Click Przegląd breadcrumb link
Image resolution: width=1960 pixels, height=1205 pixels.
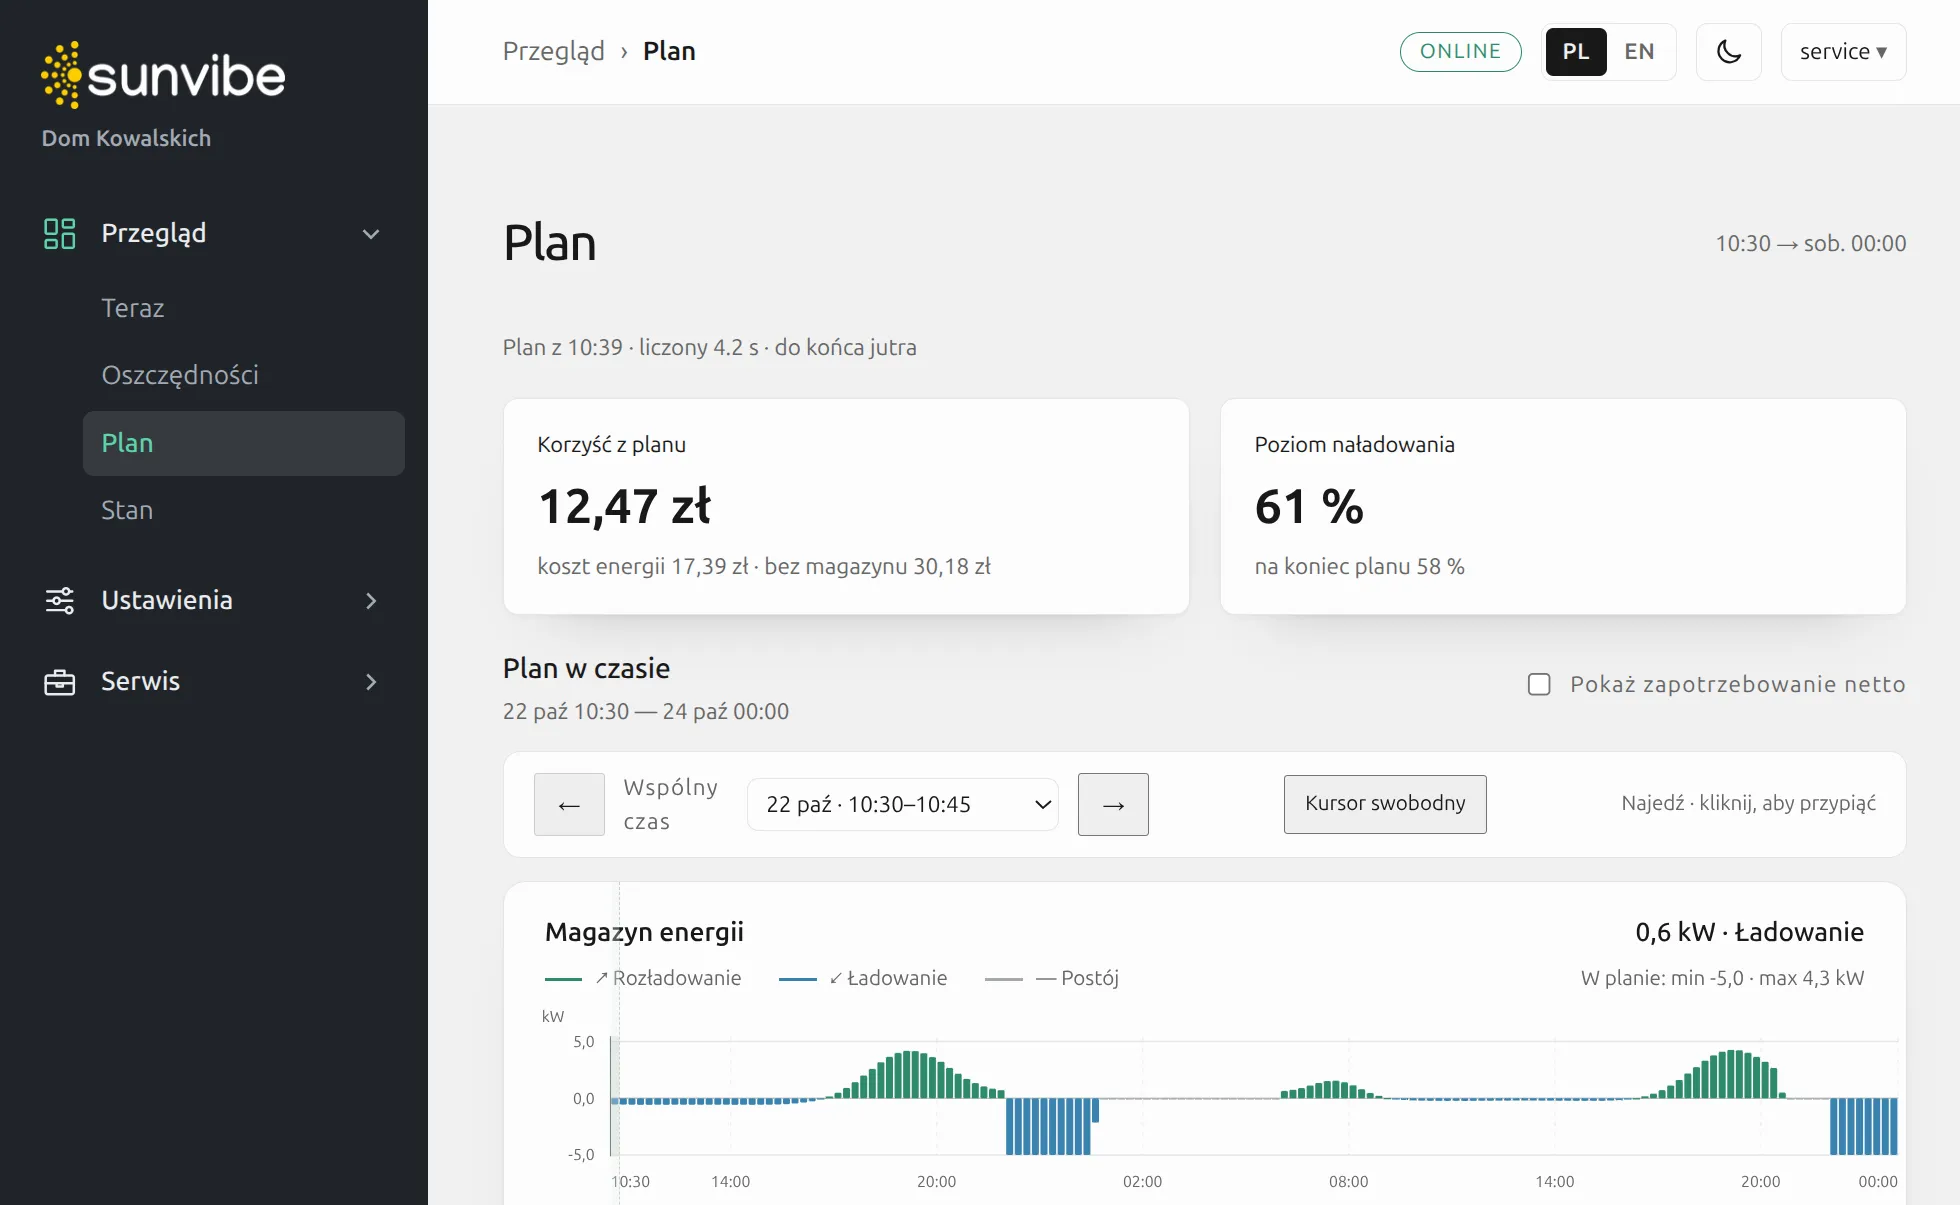click(553, 52)
